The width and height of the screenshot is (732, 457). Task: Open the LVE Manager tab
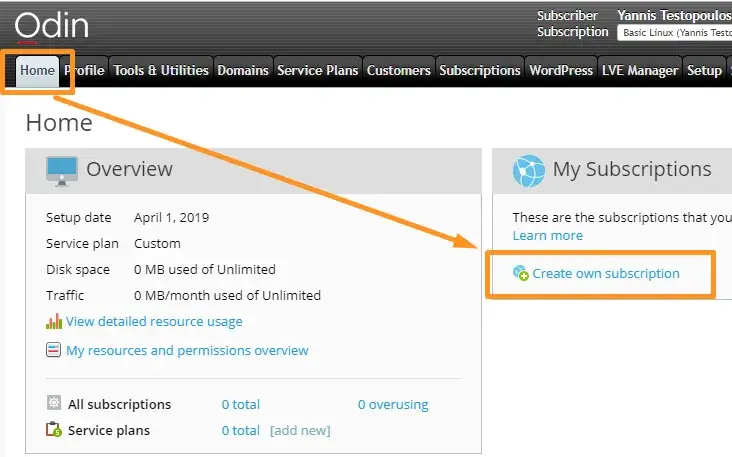coord(640,71)
